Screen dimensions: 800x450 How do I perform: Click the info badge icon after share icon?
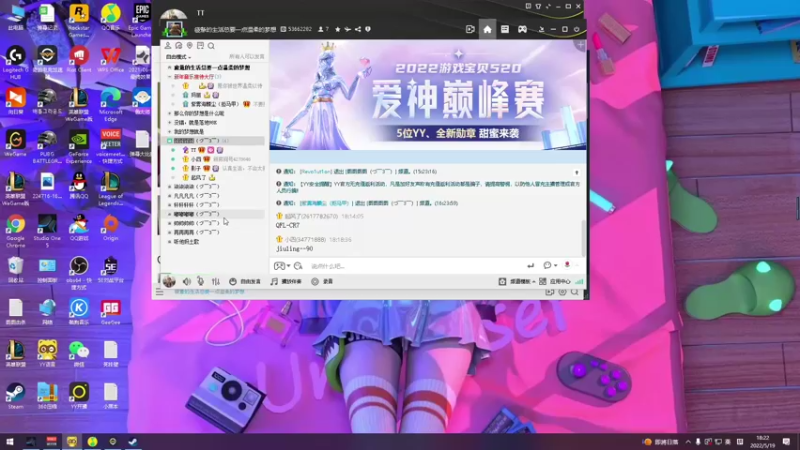click(x=368, y=30)
